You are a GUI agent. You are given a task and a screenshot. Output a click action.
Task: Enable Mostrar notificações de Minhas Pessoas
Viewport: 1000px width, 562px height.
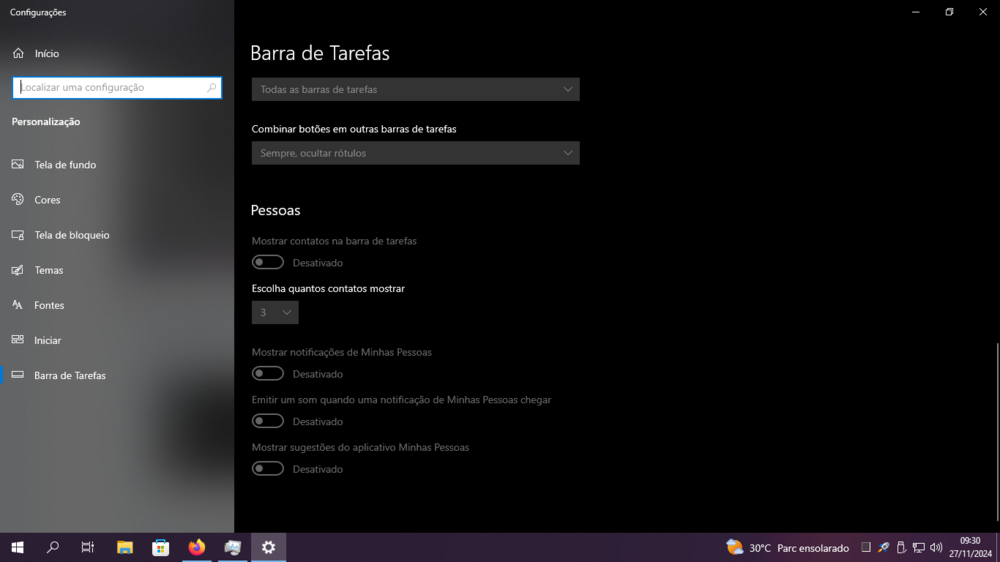coord(268,373)
